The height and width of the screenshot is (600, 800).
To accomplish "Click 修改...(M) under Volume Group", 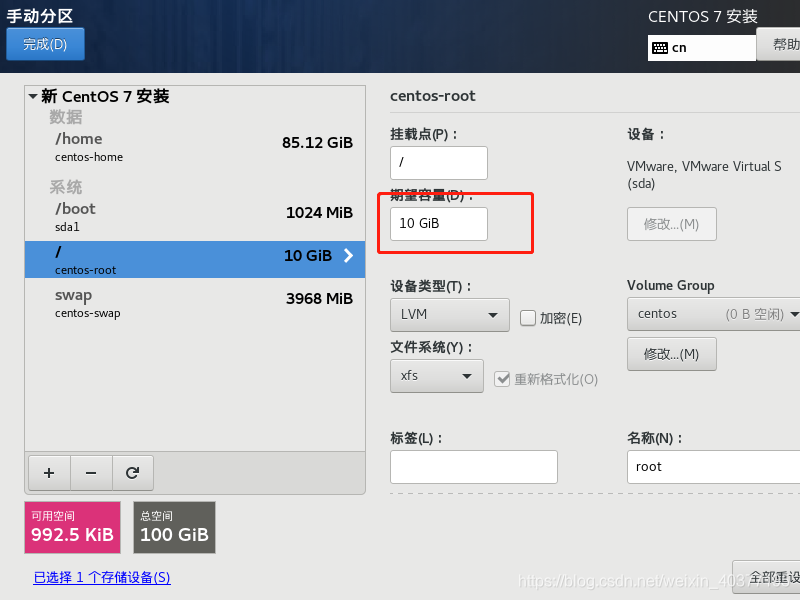I will 671,353.
